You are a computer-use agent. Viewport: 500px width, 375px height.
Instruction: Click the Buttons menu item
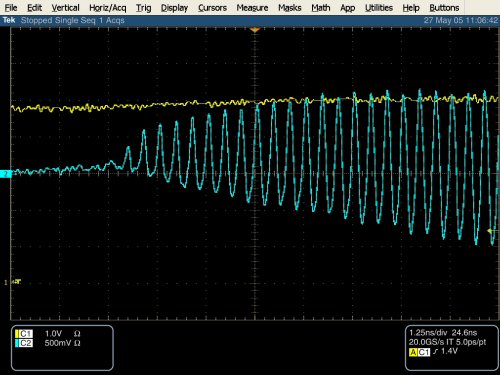point(444,8)
